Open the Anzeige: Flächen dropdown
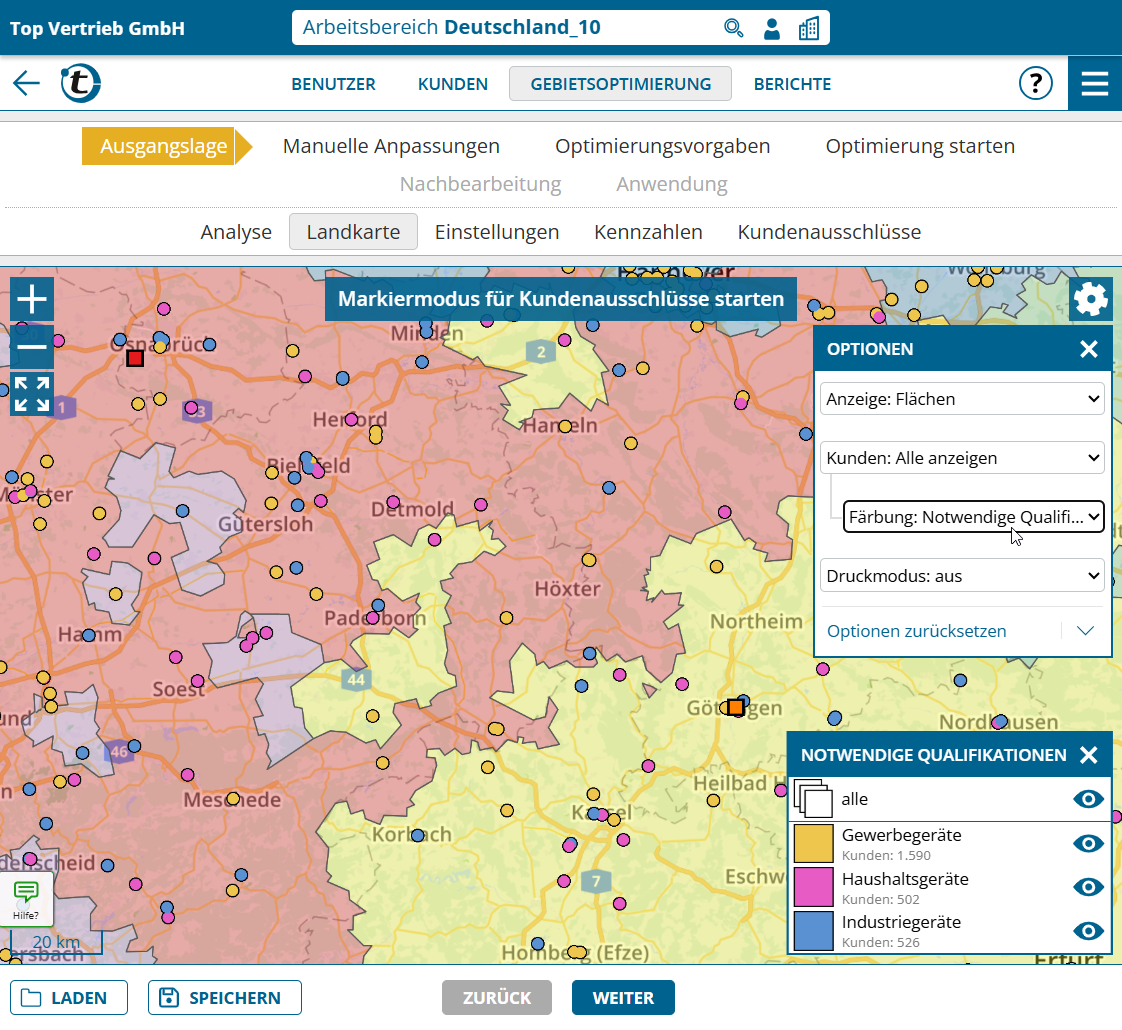1122x1030 pixels. tap(962, 399)
